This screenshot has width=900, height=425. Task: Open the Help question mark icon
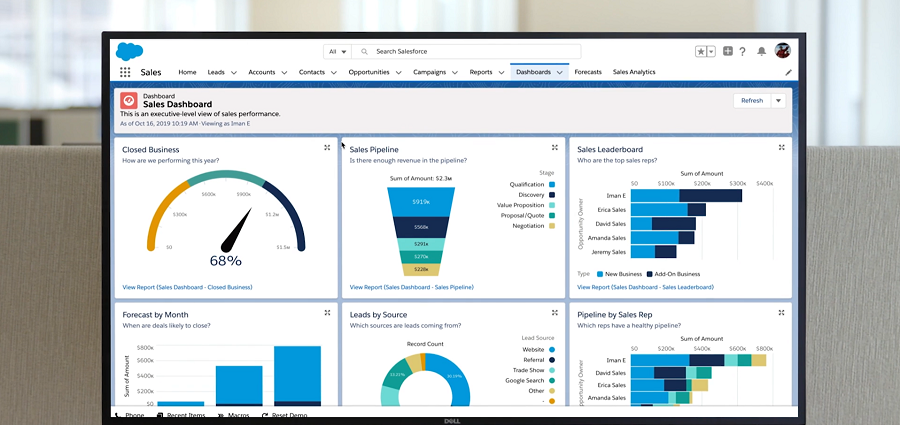click(x=743, y=51)
